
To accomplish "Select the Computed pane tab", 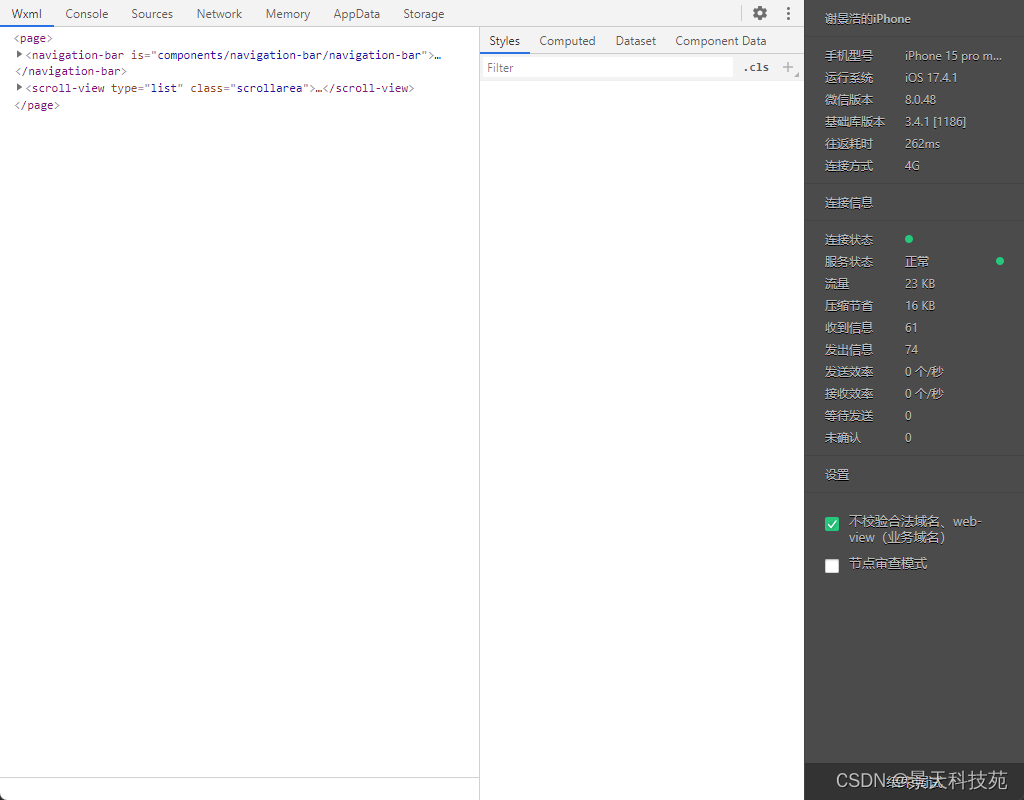I will point(568,40).
